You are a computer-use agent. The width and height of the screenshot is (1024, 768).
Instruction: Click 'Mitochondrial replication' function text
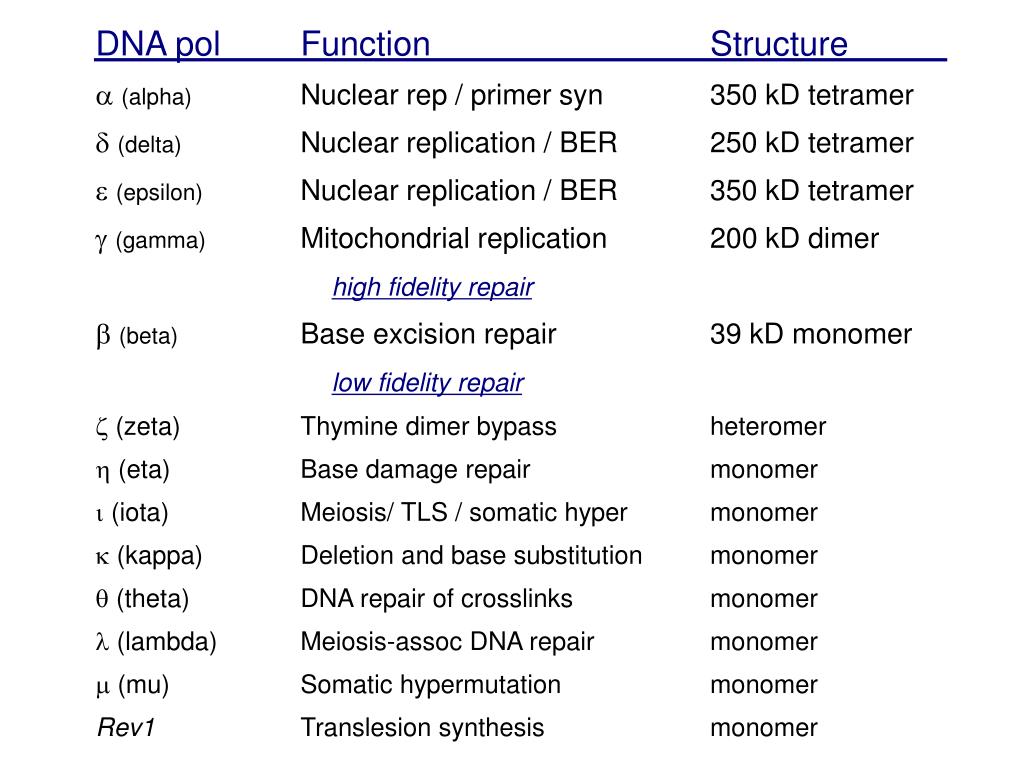click(x=454, y=239)
